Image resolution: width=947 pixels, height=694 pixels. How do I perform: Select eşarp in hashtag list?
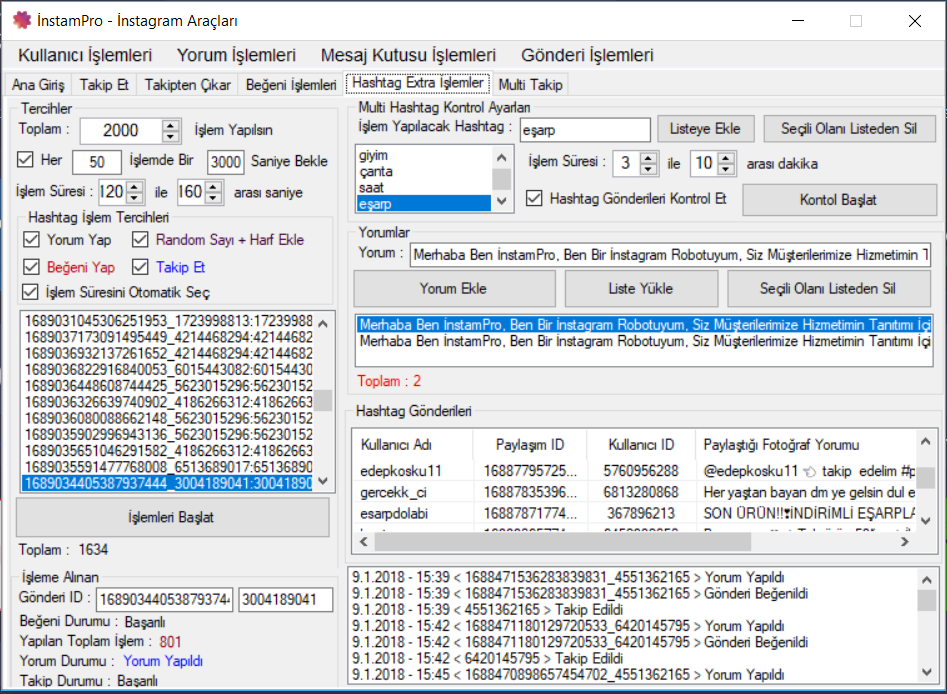(424, 204)
